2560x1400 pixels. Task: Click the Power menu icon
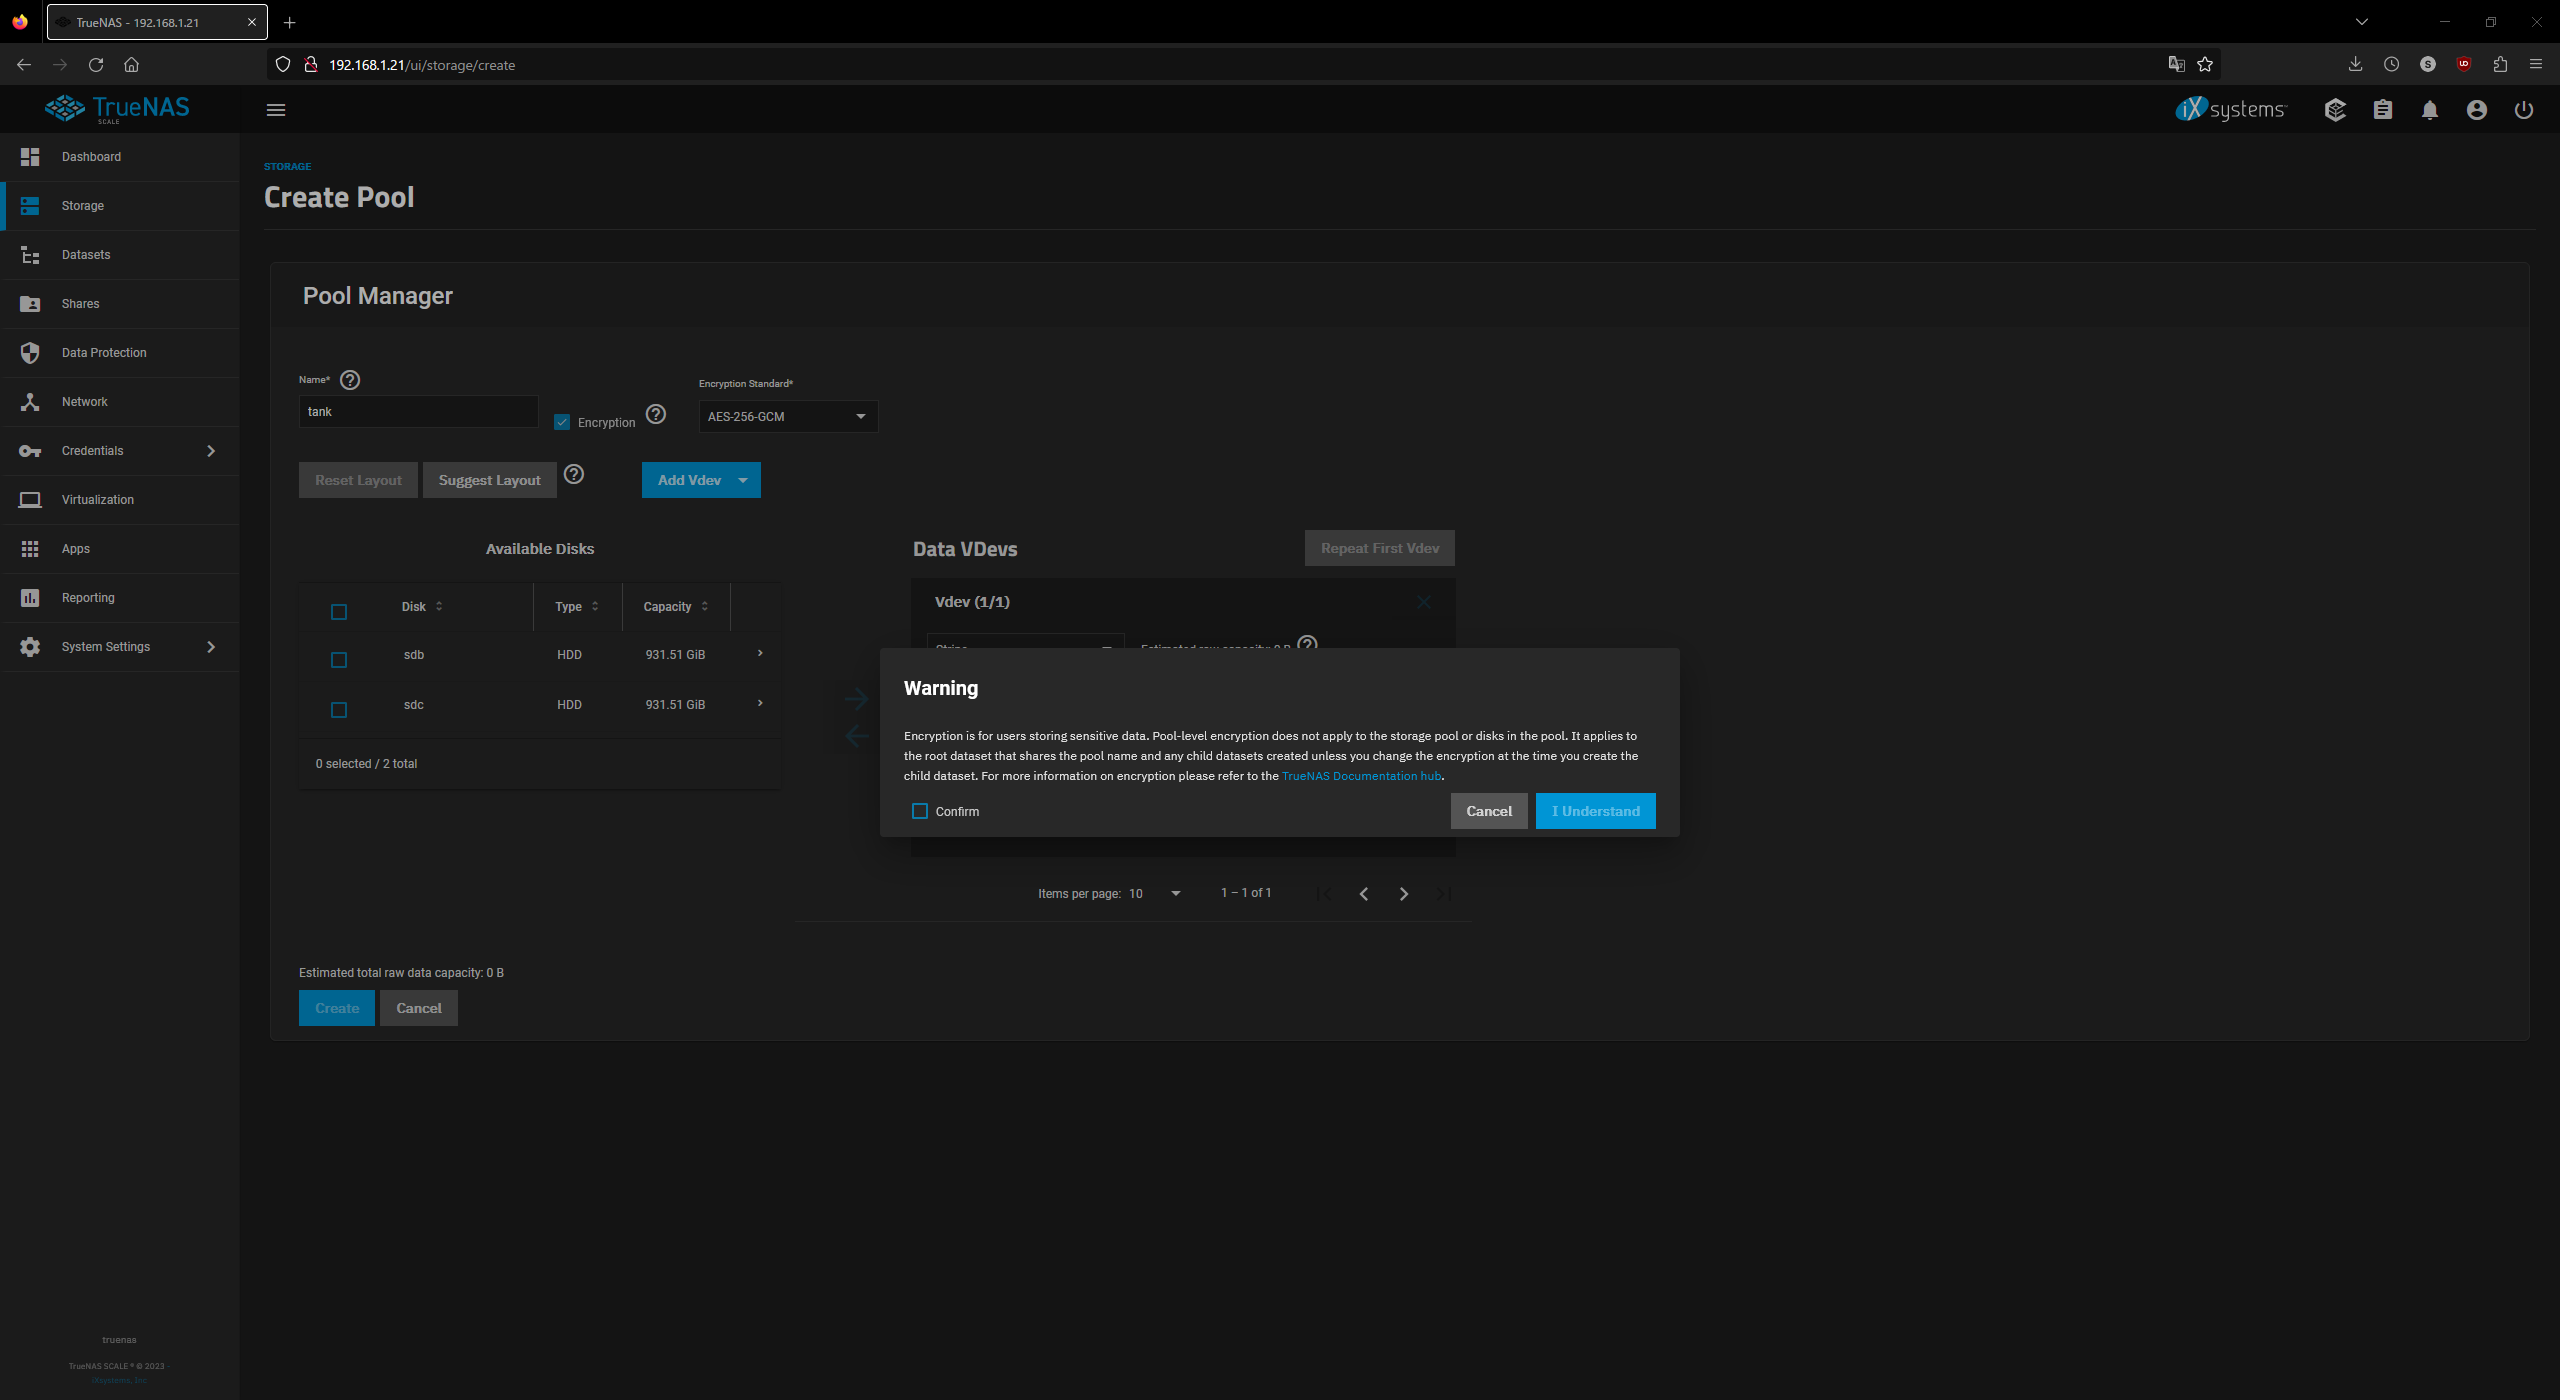click(x=2524, y=110)
